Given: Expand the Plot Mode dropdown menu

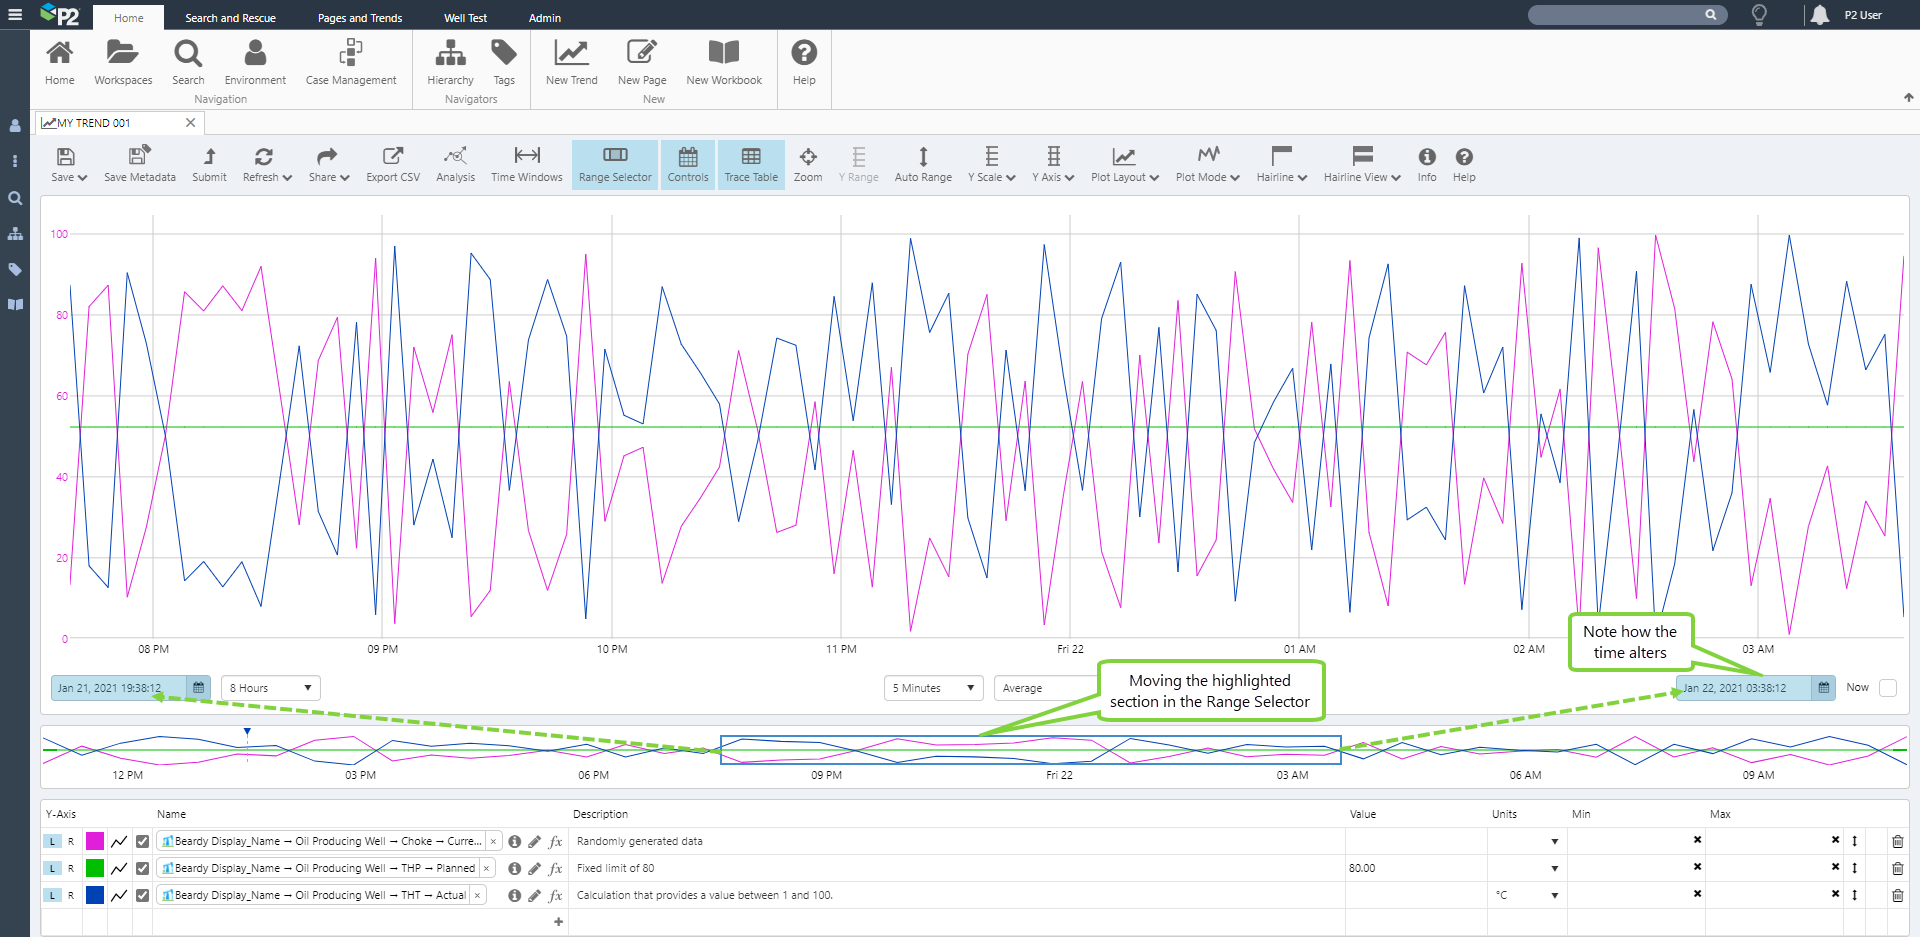Looking at the screenshot, I should [1207, 164].
